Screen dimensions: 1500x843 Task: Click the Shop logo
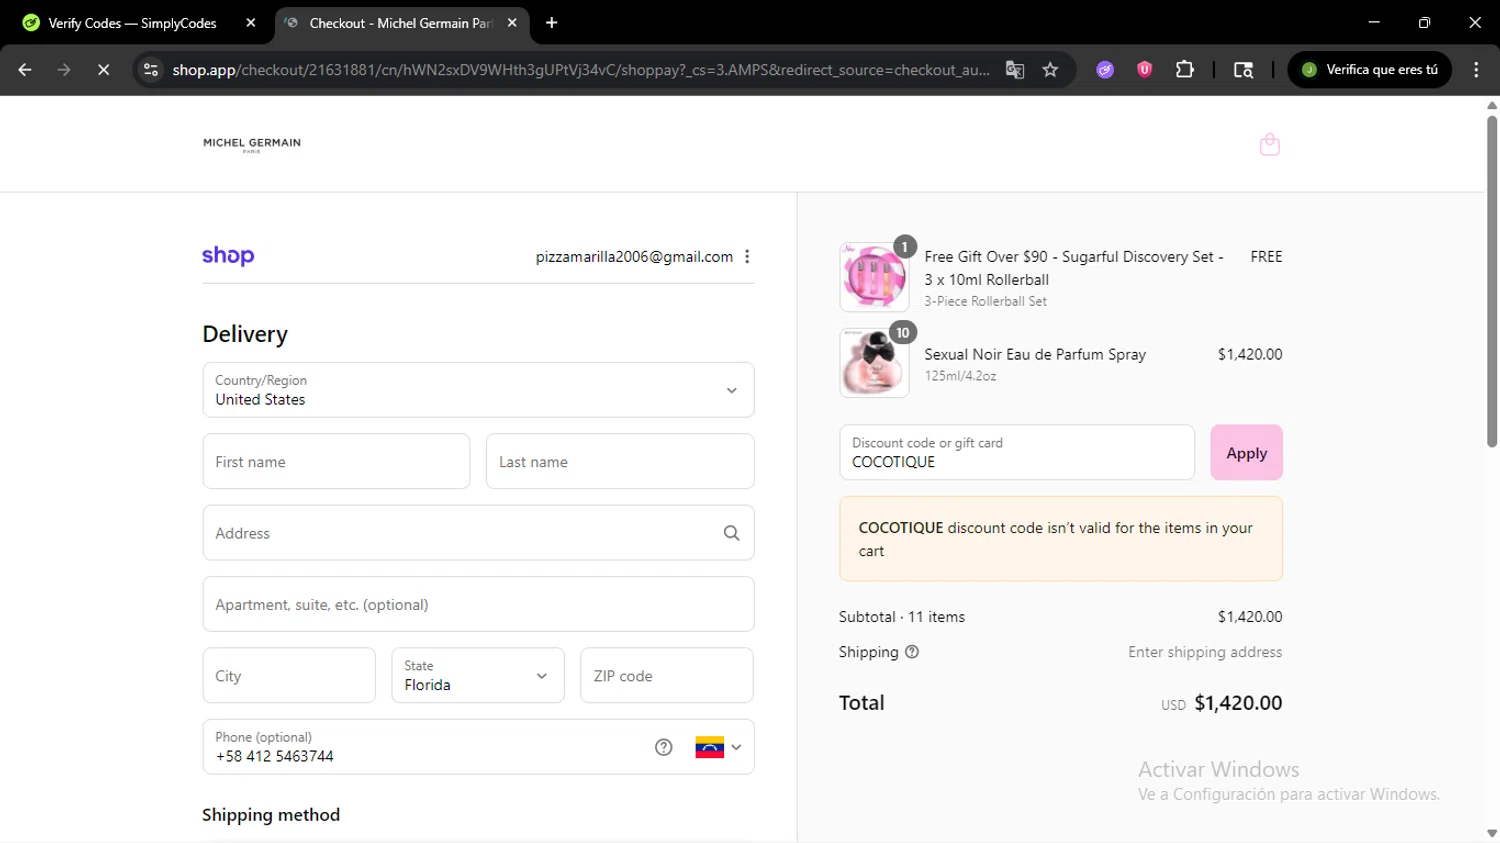pyautogui.click(x=228, y=256)
